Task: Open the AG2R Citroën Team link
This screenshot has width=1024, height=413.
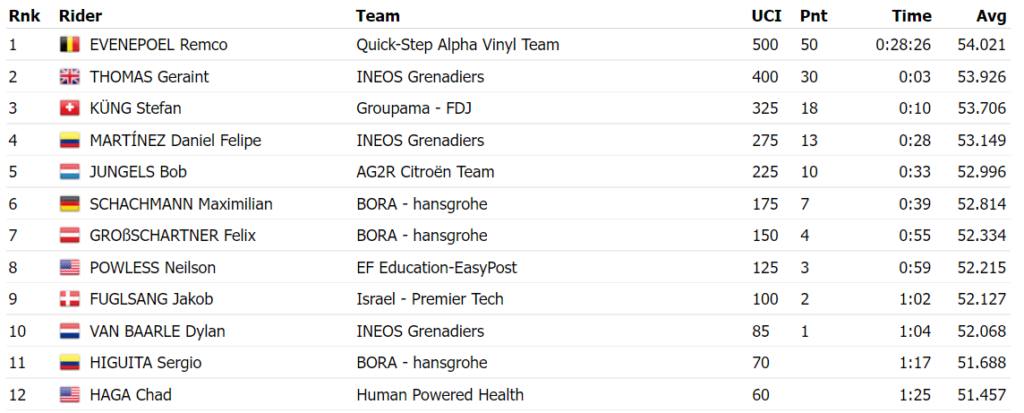Action: (425, 172)
